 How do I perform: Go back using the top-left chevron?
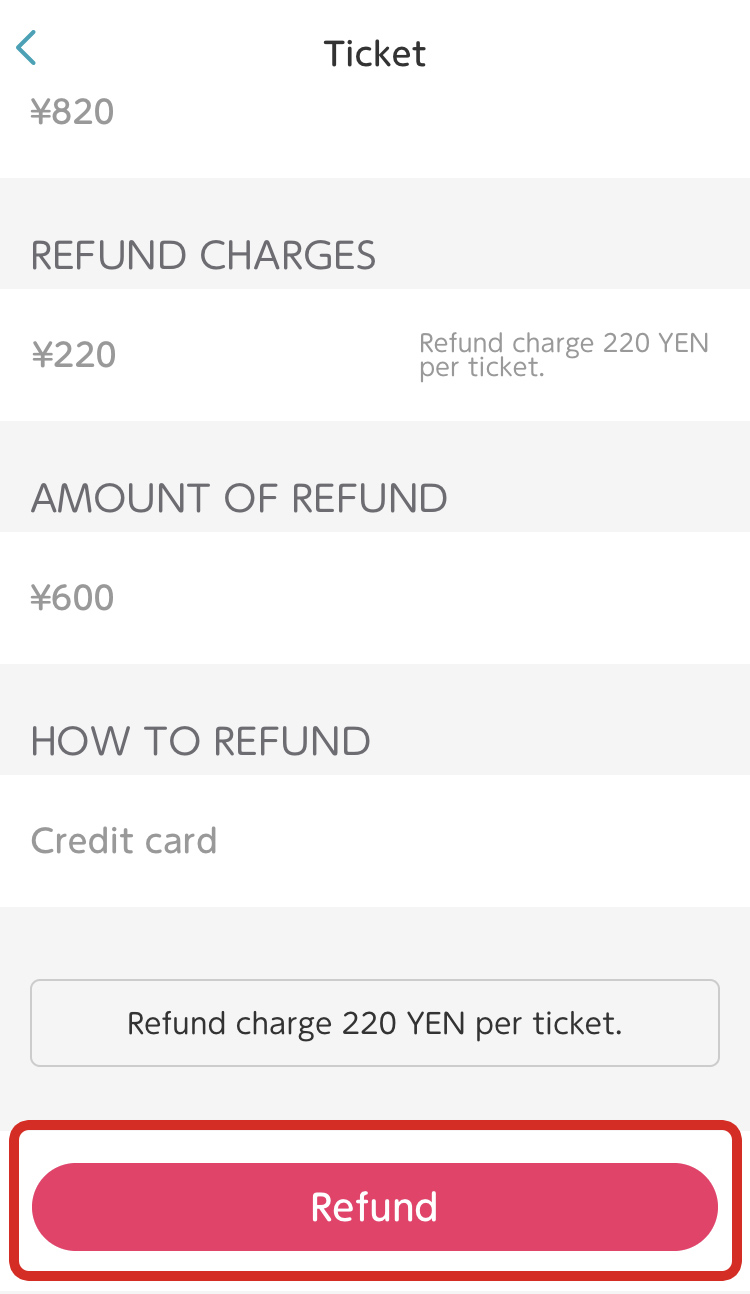point(27,48)
